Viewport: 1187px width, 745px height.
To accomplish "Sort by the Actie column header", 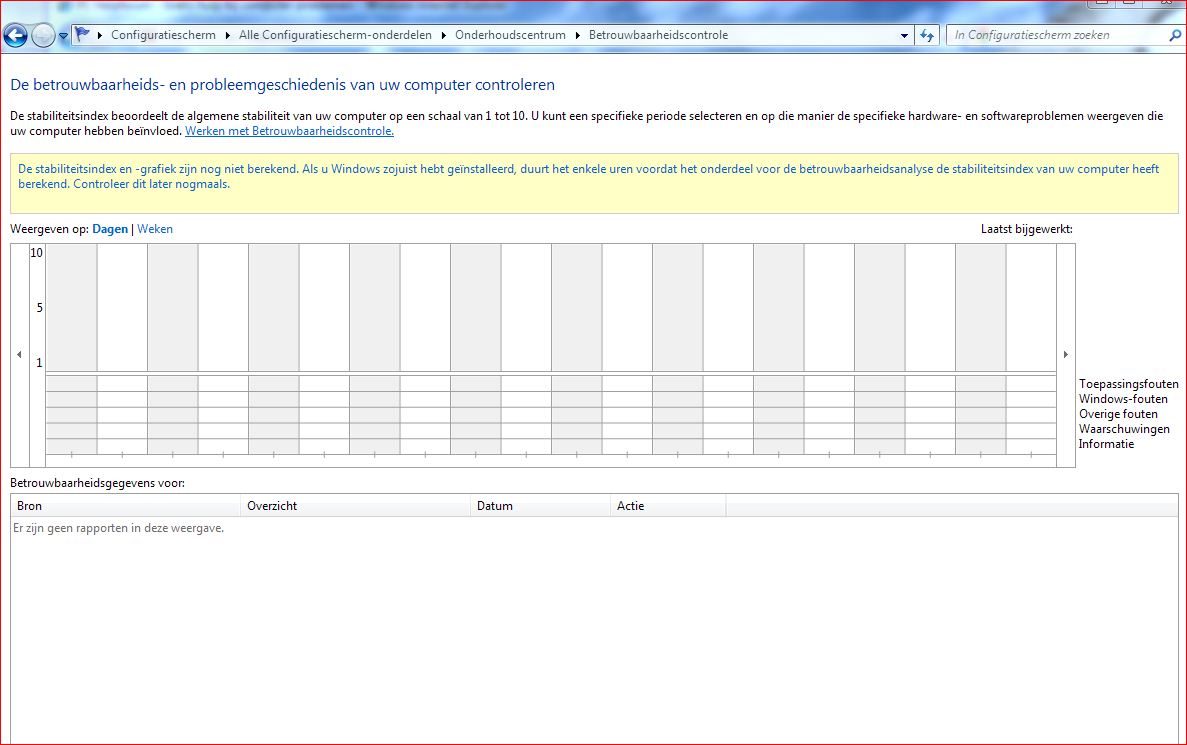I will point(668,506).
